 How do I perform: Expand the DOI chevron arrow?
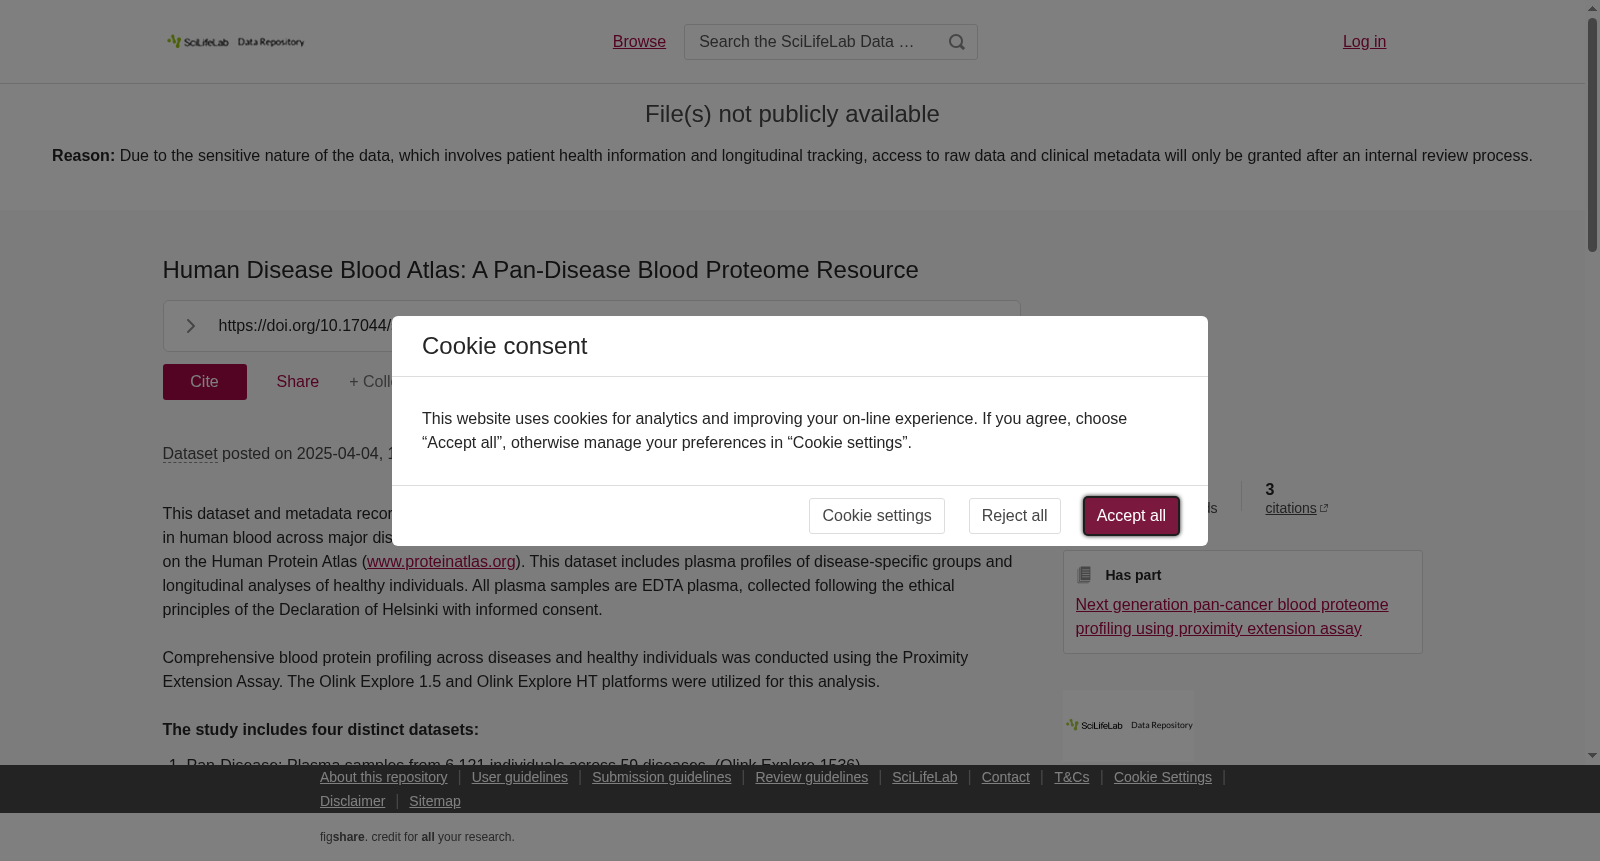190,326
